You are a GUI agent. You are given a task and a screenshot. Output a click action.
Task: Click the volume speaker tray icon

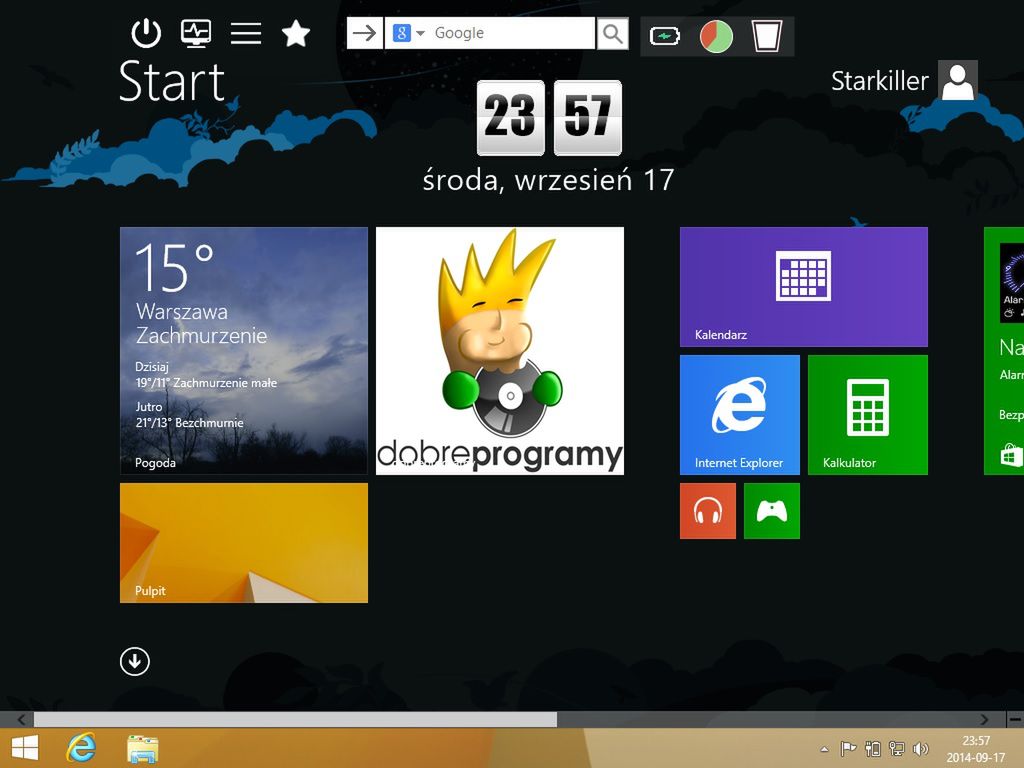[921, 749]
